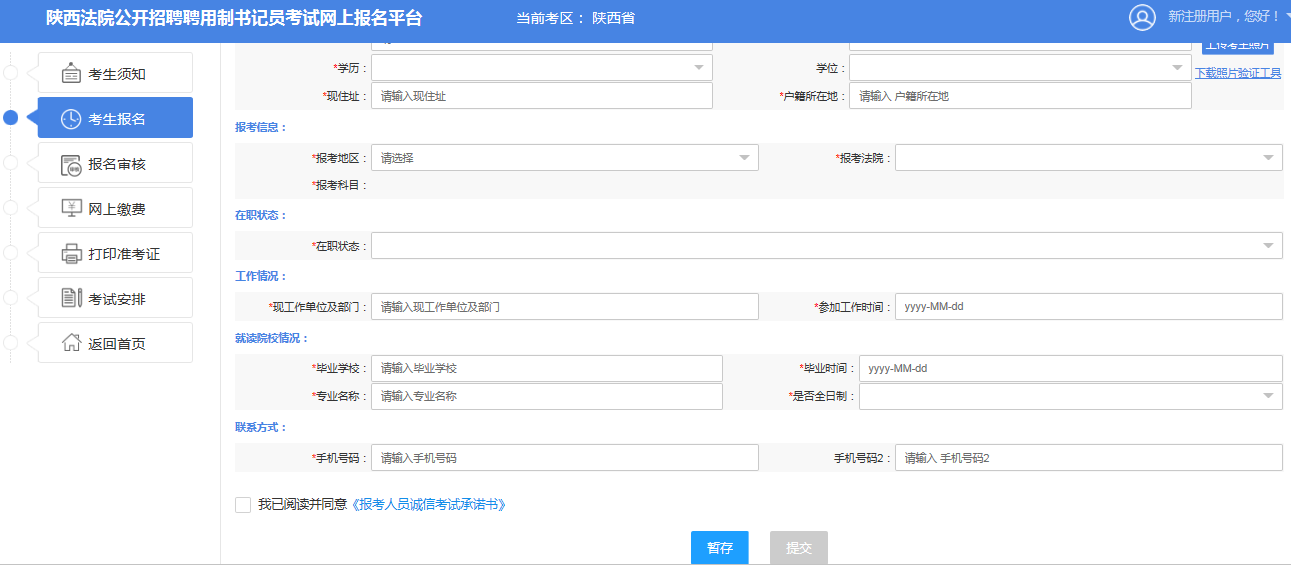Click the 上传考生照片 button
Image resolution: width=1291 pixels, height=566 pixels.
click(x=1238, y=45)
